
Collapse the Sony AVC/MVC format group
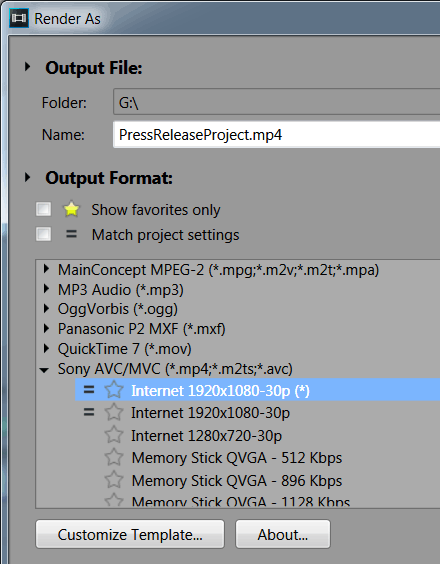point(44,370)
